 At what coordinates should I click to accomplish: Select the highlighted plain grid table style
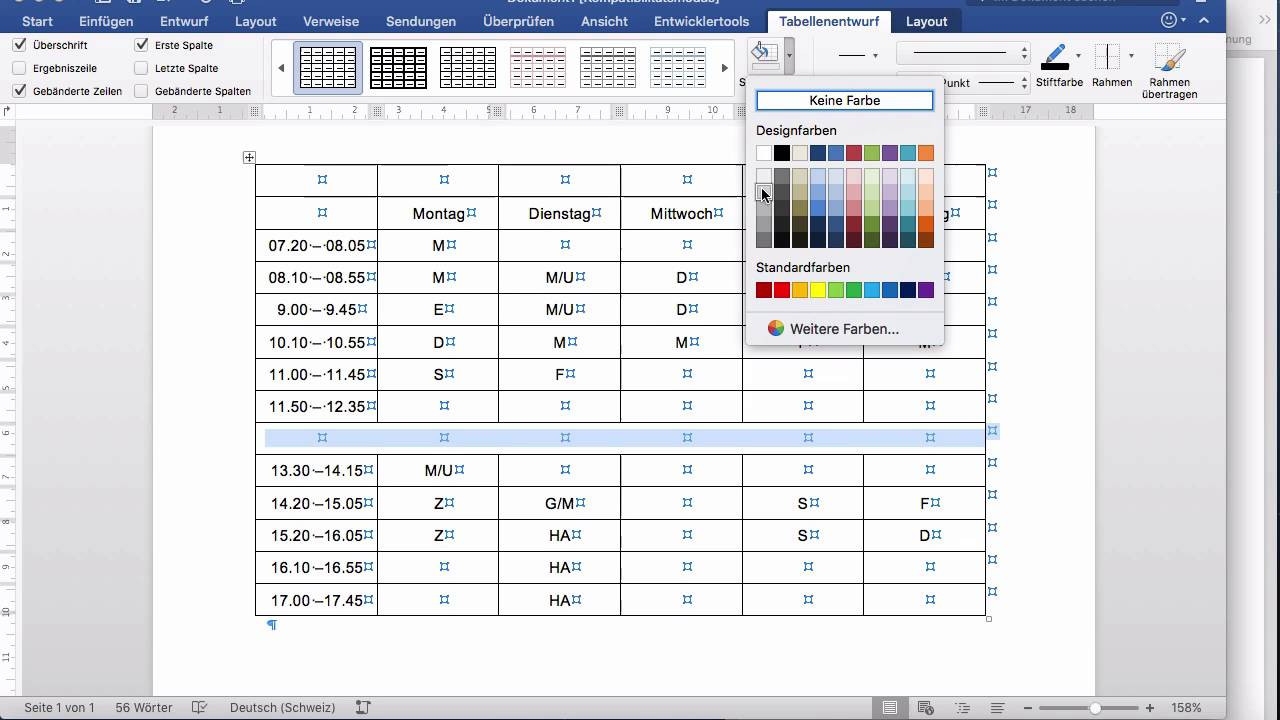tap(328, 67)
